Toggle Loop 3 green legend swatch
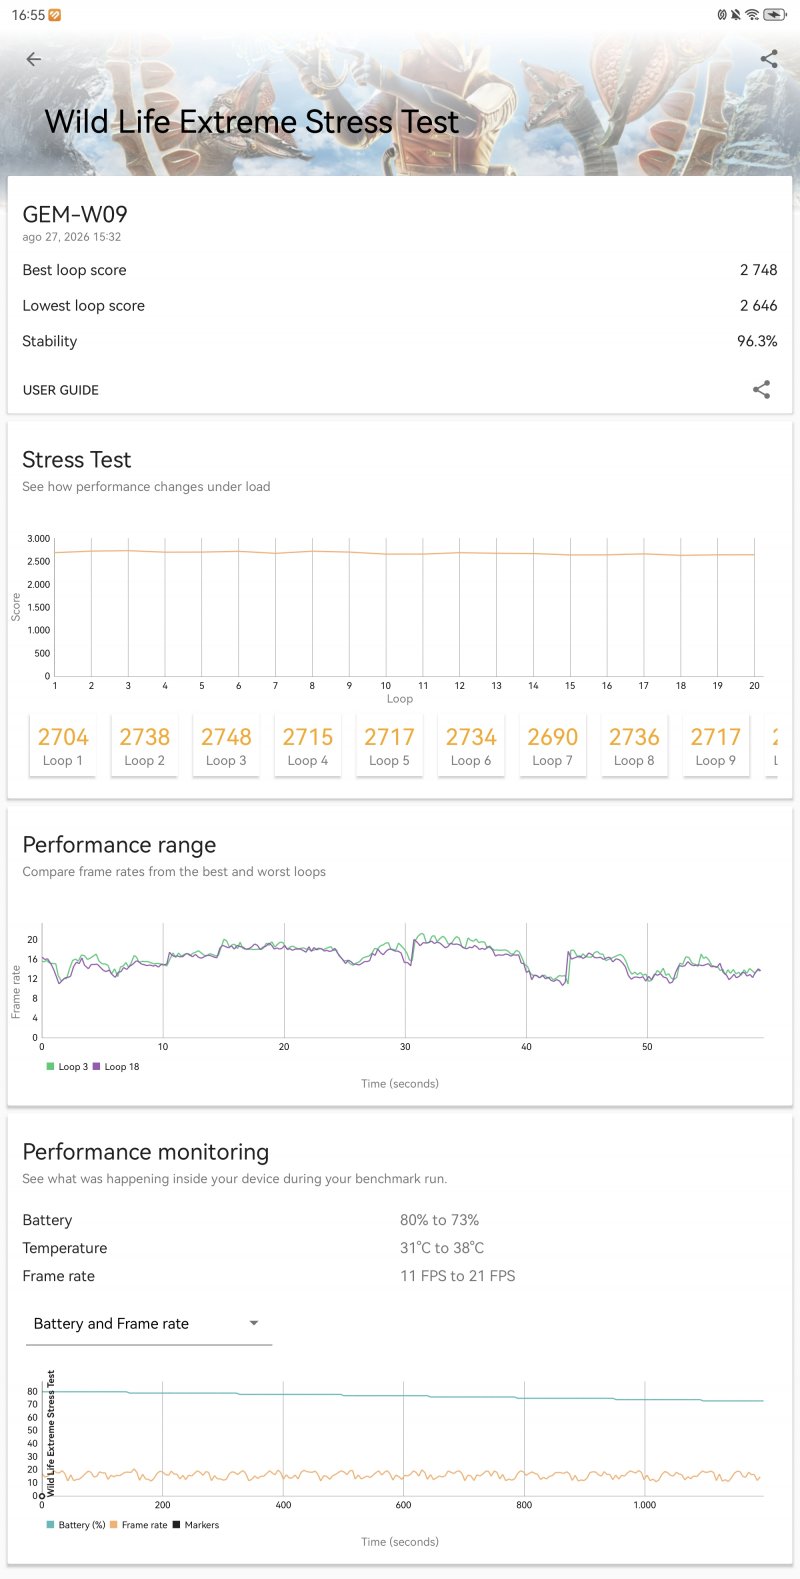Image resolution: width=800 pixels, height=1579 pixels. click(x=50, y=1067)
